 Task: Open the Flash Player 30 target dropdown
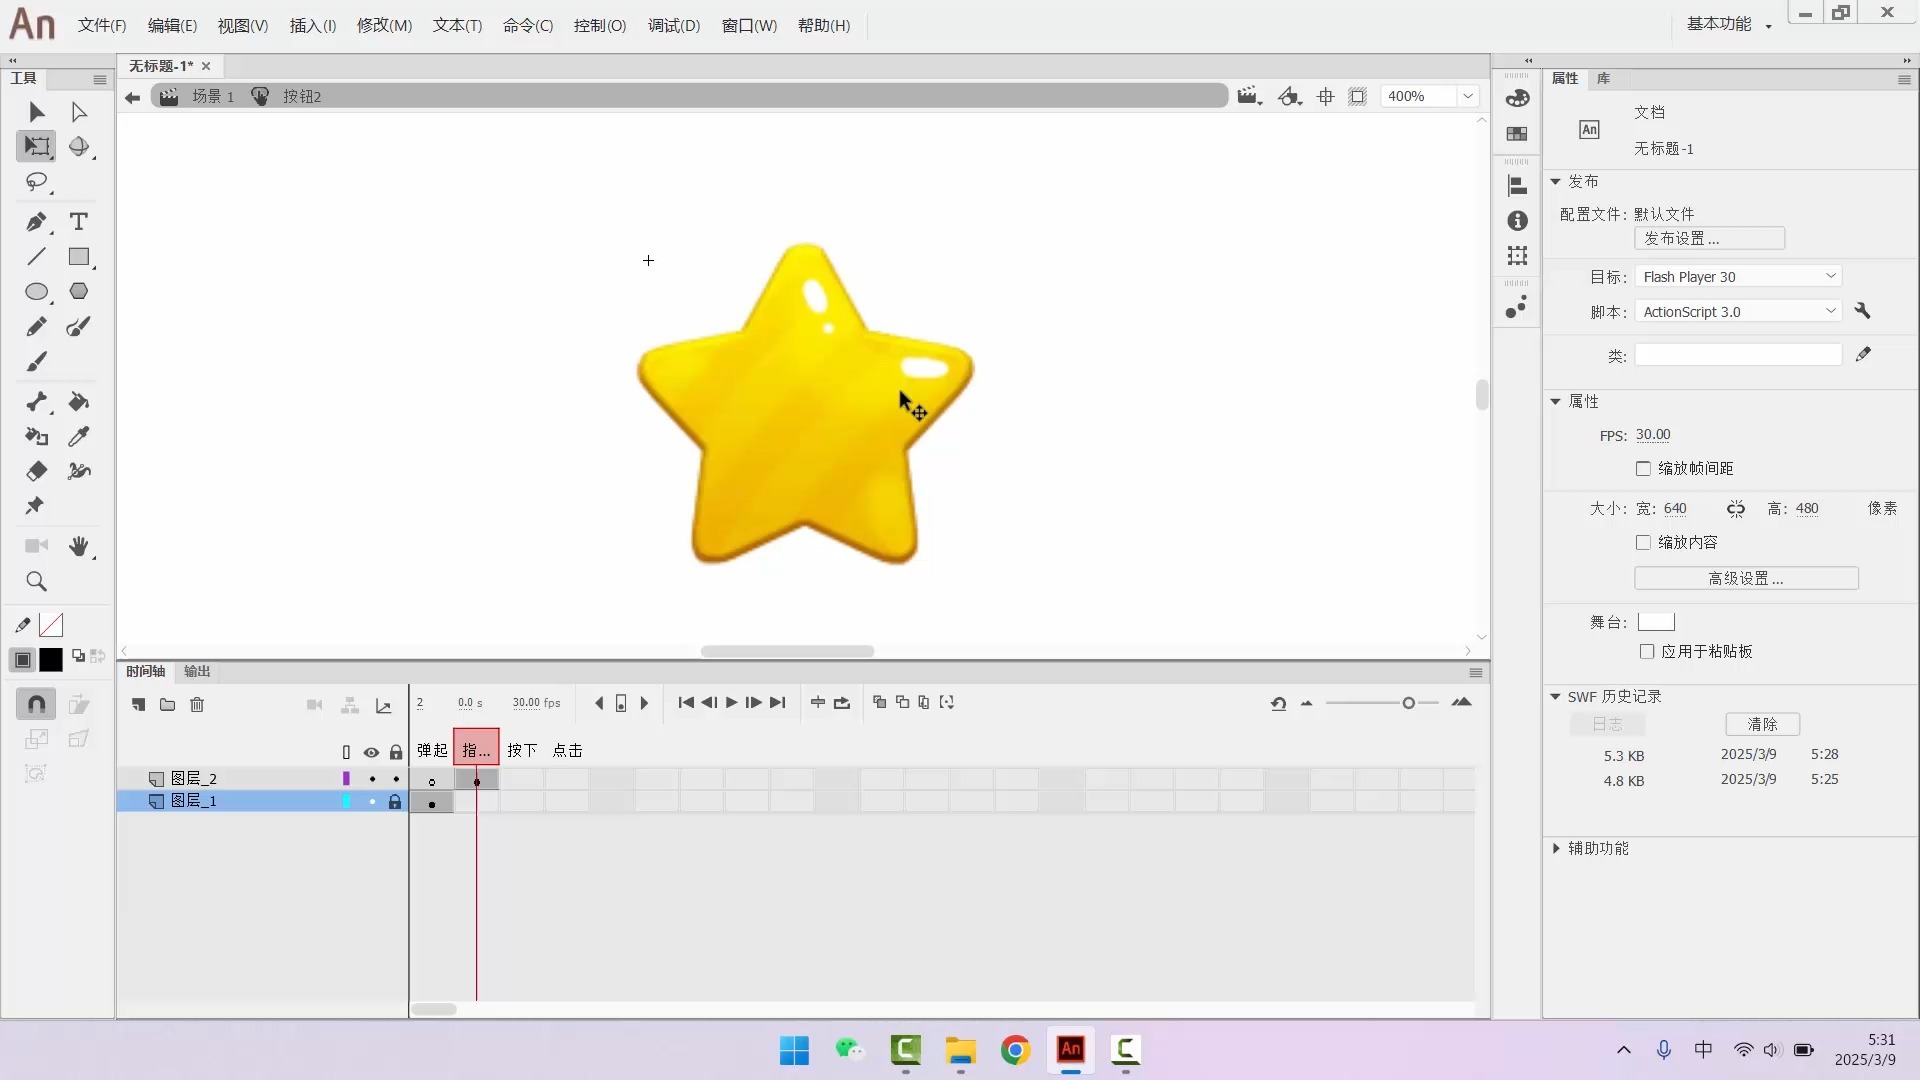[1739, 277]
